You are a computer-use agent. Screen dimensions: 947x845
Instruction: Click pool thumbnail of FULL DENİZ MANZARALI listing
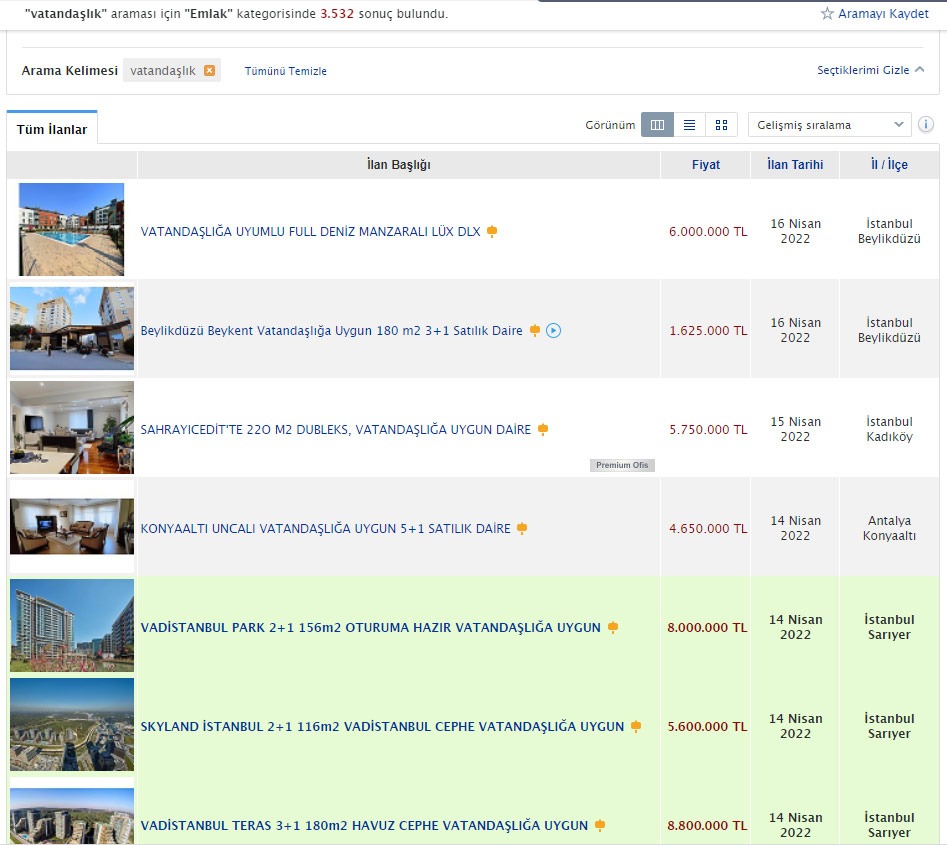click(x=71, y=230)
